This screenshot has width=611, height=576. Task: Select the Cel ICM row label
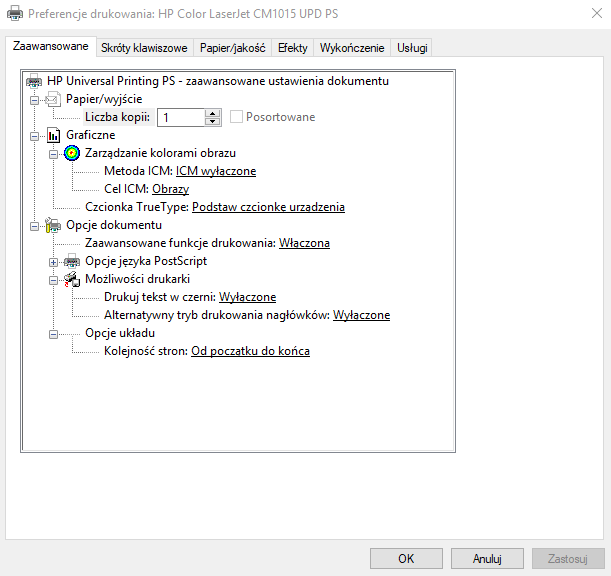pyautogui.click(x=126, y=189)
